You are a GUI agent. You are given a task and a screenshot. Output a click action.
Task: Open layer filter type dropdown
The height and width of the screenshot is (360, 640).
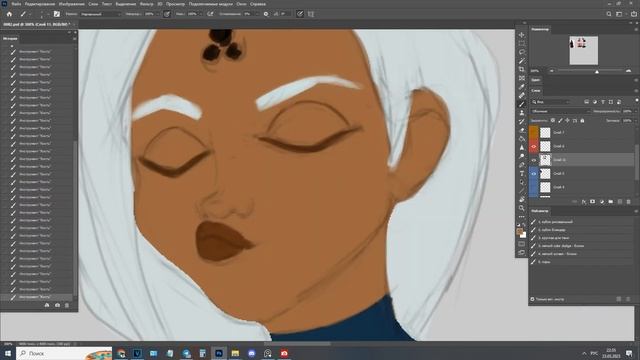click(x=551, y=102)
